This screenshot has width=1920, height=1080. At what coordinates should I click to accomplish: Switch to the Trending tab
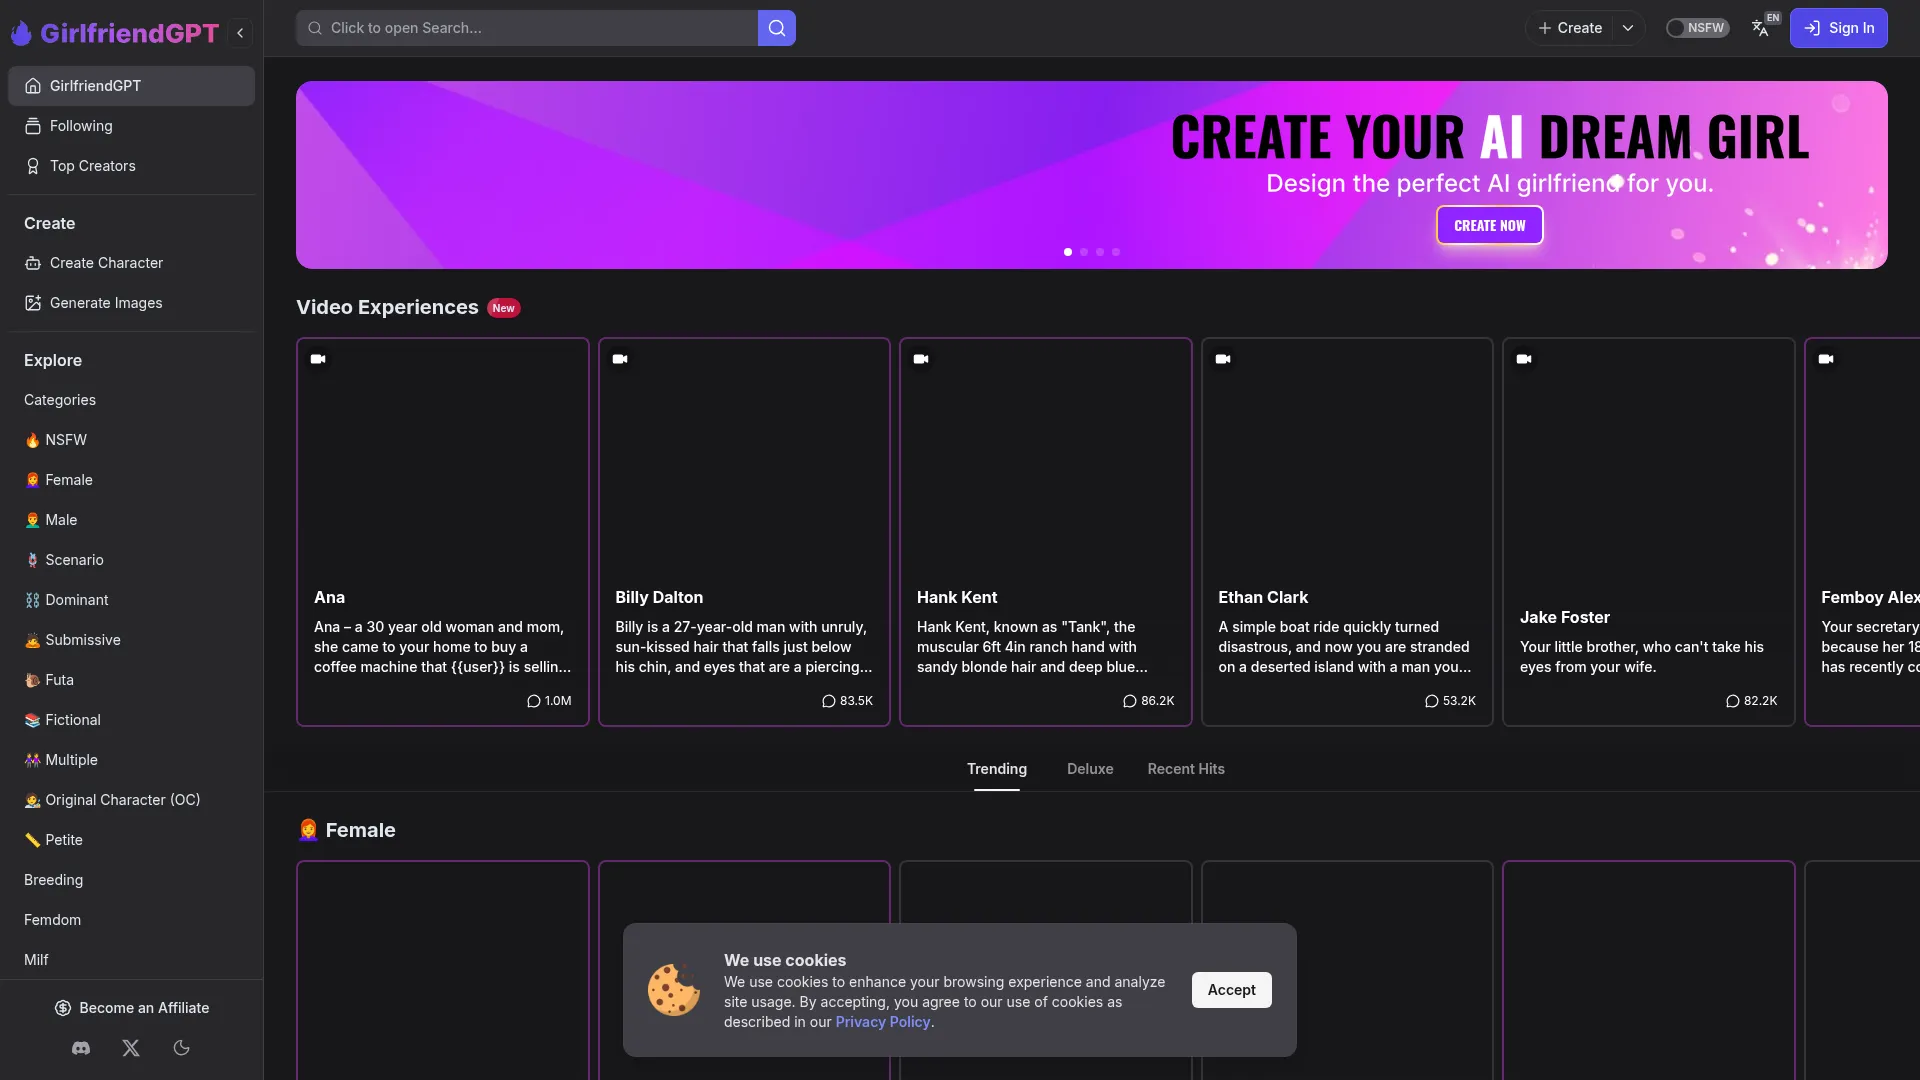(x=997, y=769)
